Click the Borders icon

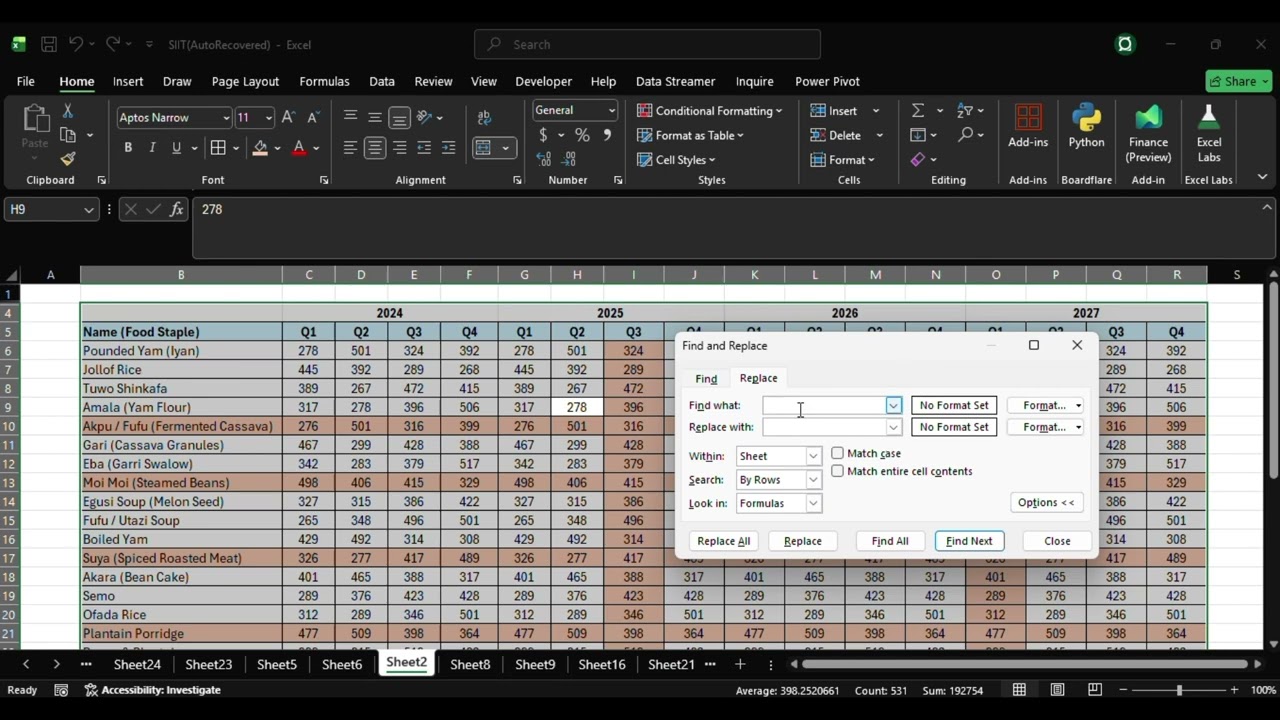218,148
